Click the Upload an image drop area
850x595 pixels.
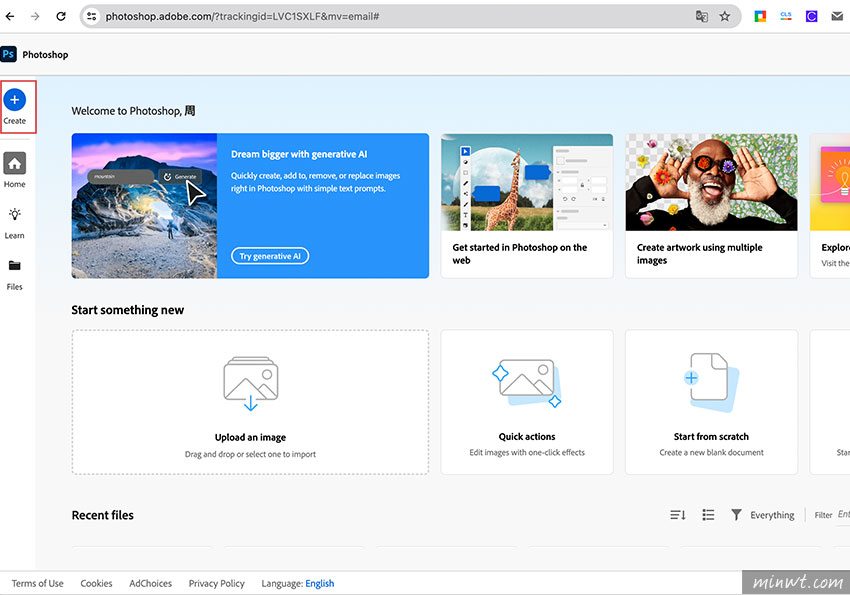point(250,402)
